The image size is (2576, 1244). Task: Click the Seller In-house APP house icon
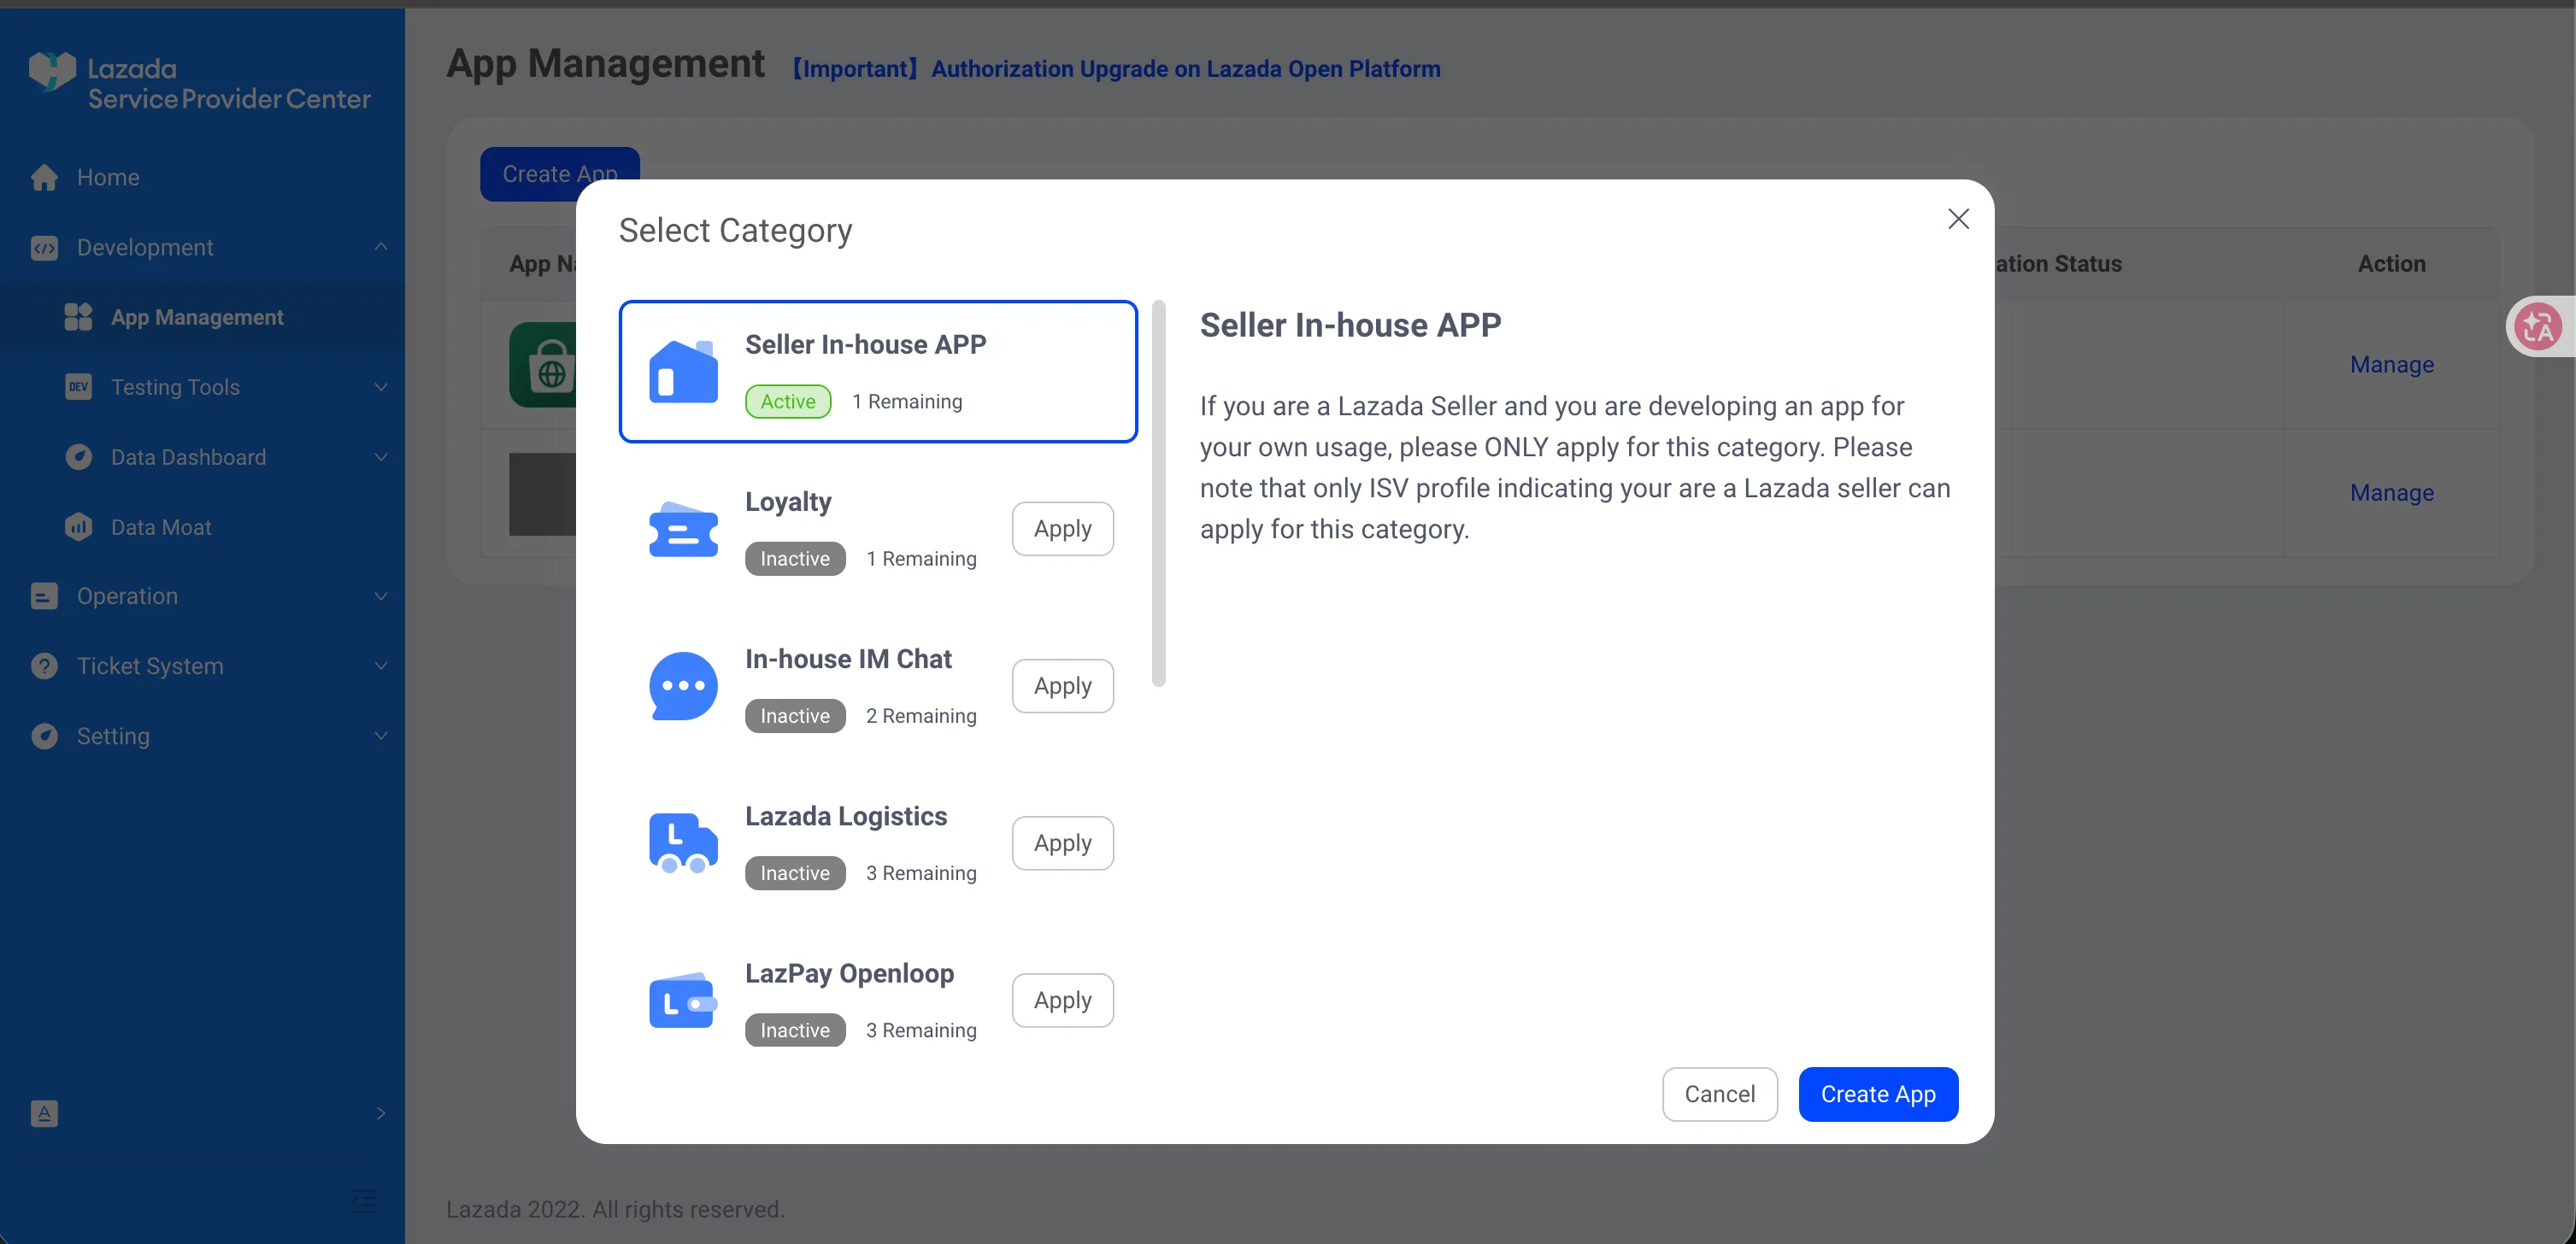pos(683,371)
